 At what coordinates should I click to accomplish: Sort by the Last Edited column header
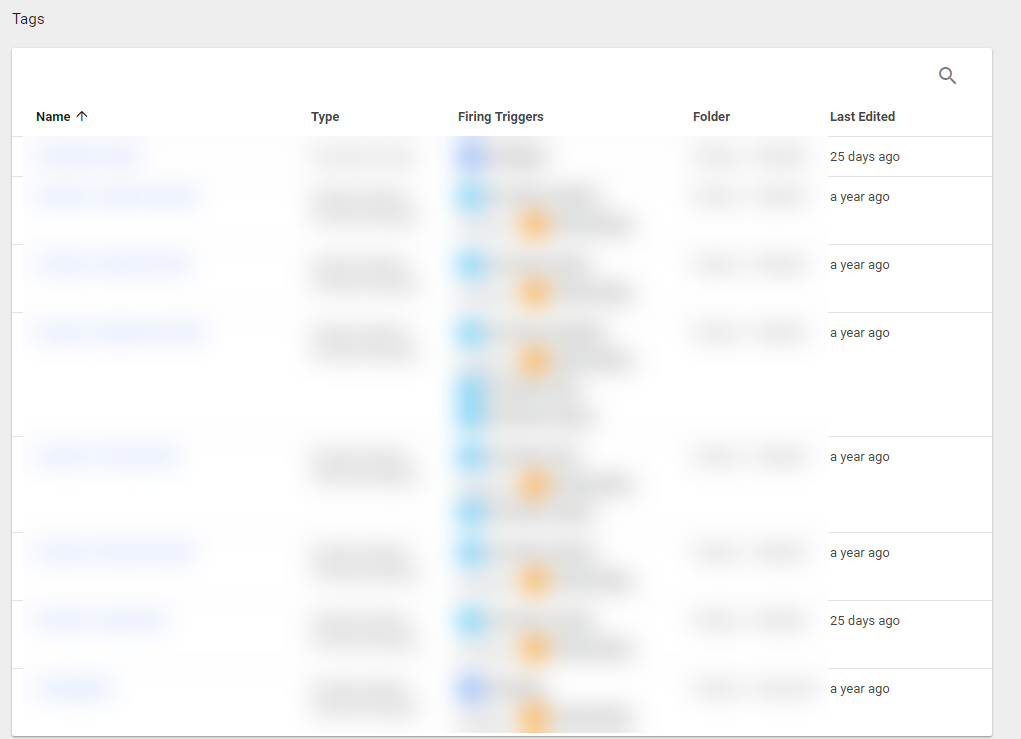click(x=862, y=117)
